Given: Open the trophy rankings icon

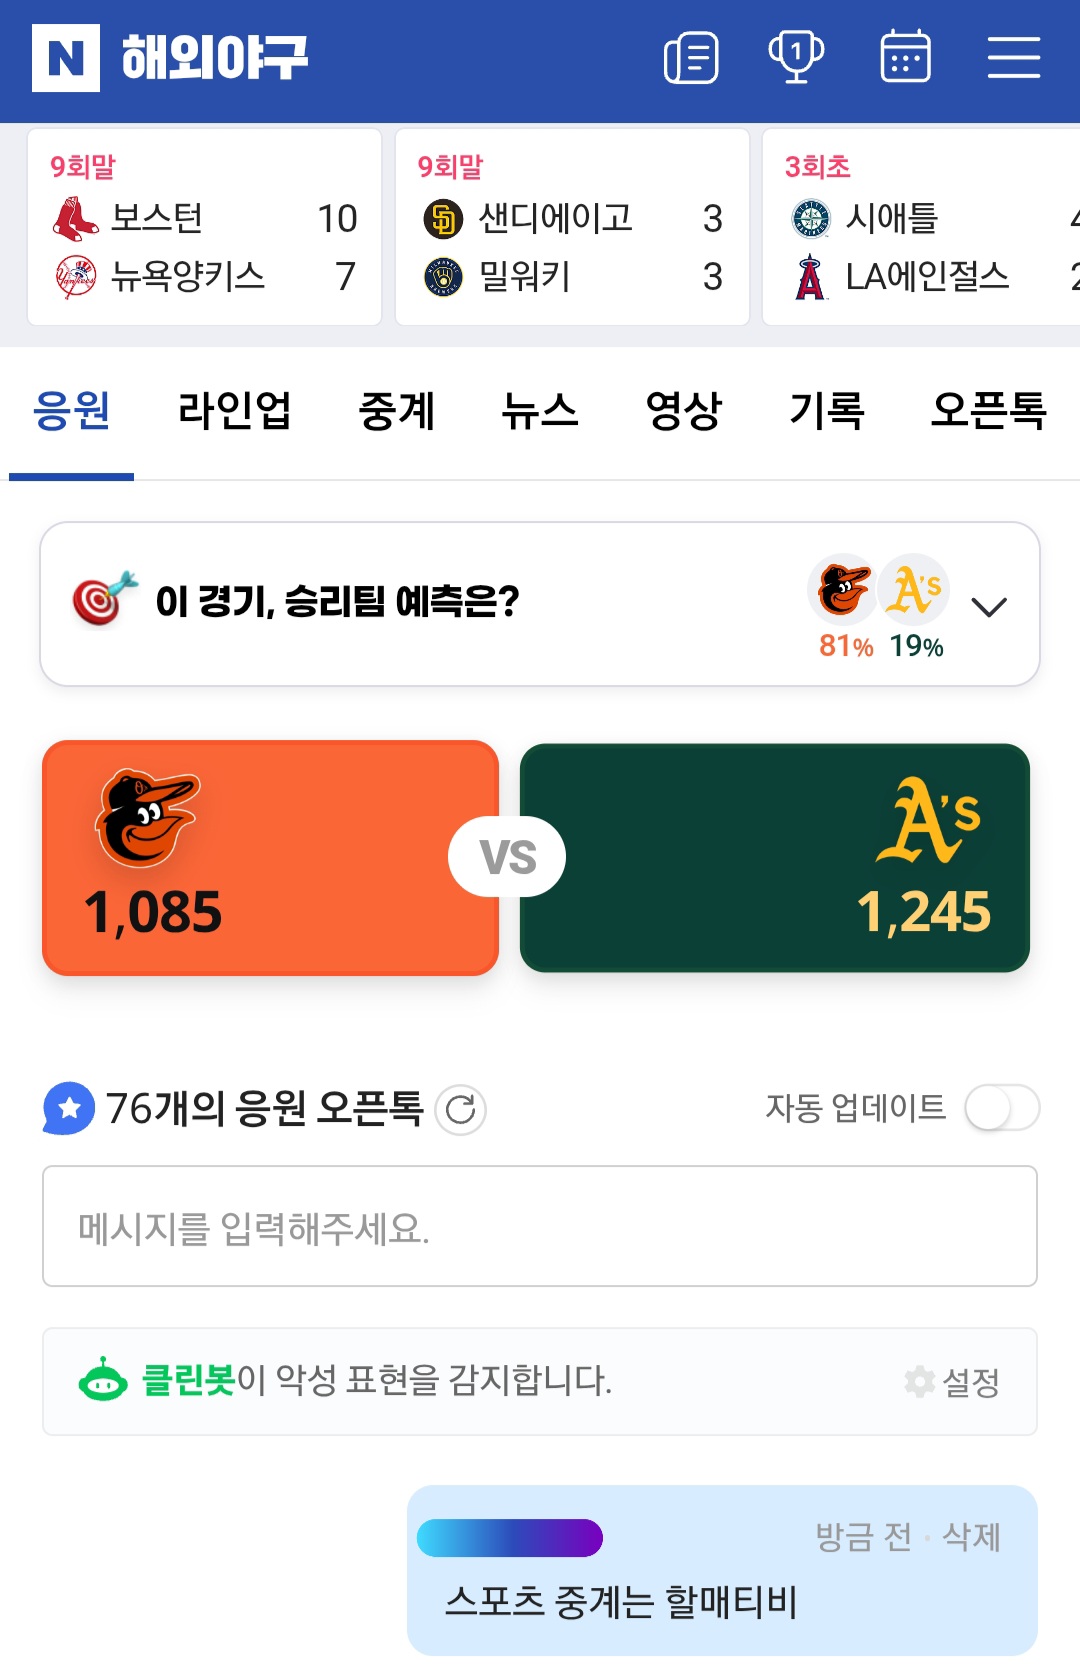Looking at the screenshot, I should click(796, 57).
